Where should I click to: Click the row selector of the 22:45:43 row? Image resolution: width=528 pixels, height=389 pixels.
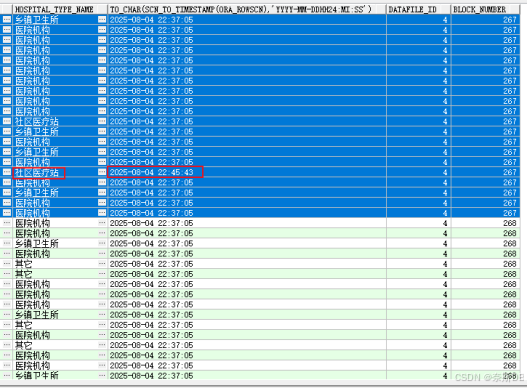pyautogui.click(x=7, y=172)
